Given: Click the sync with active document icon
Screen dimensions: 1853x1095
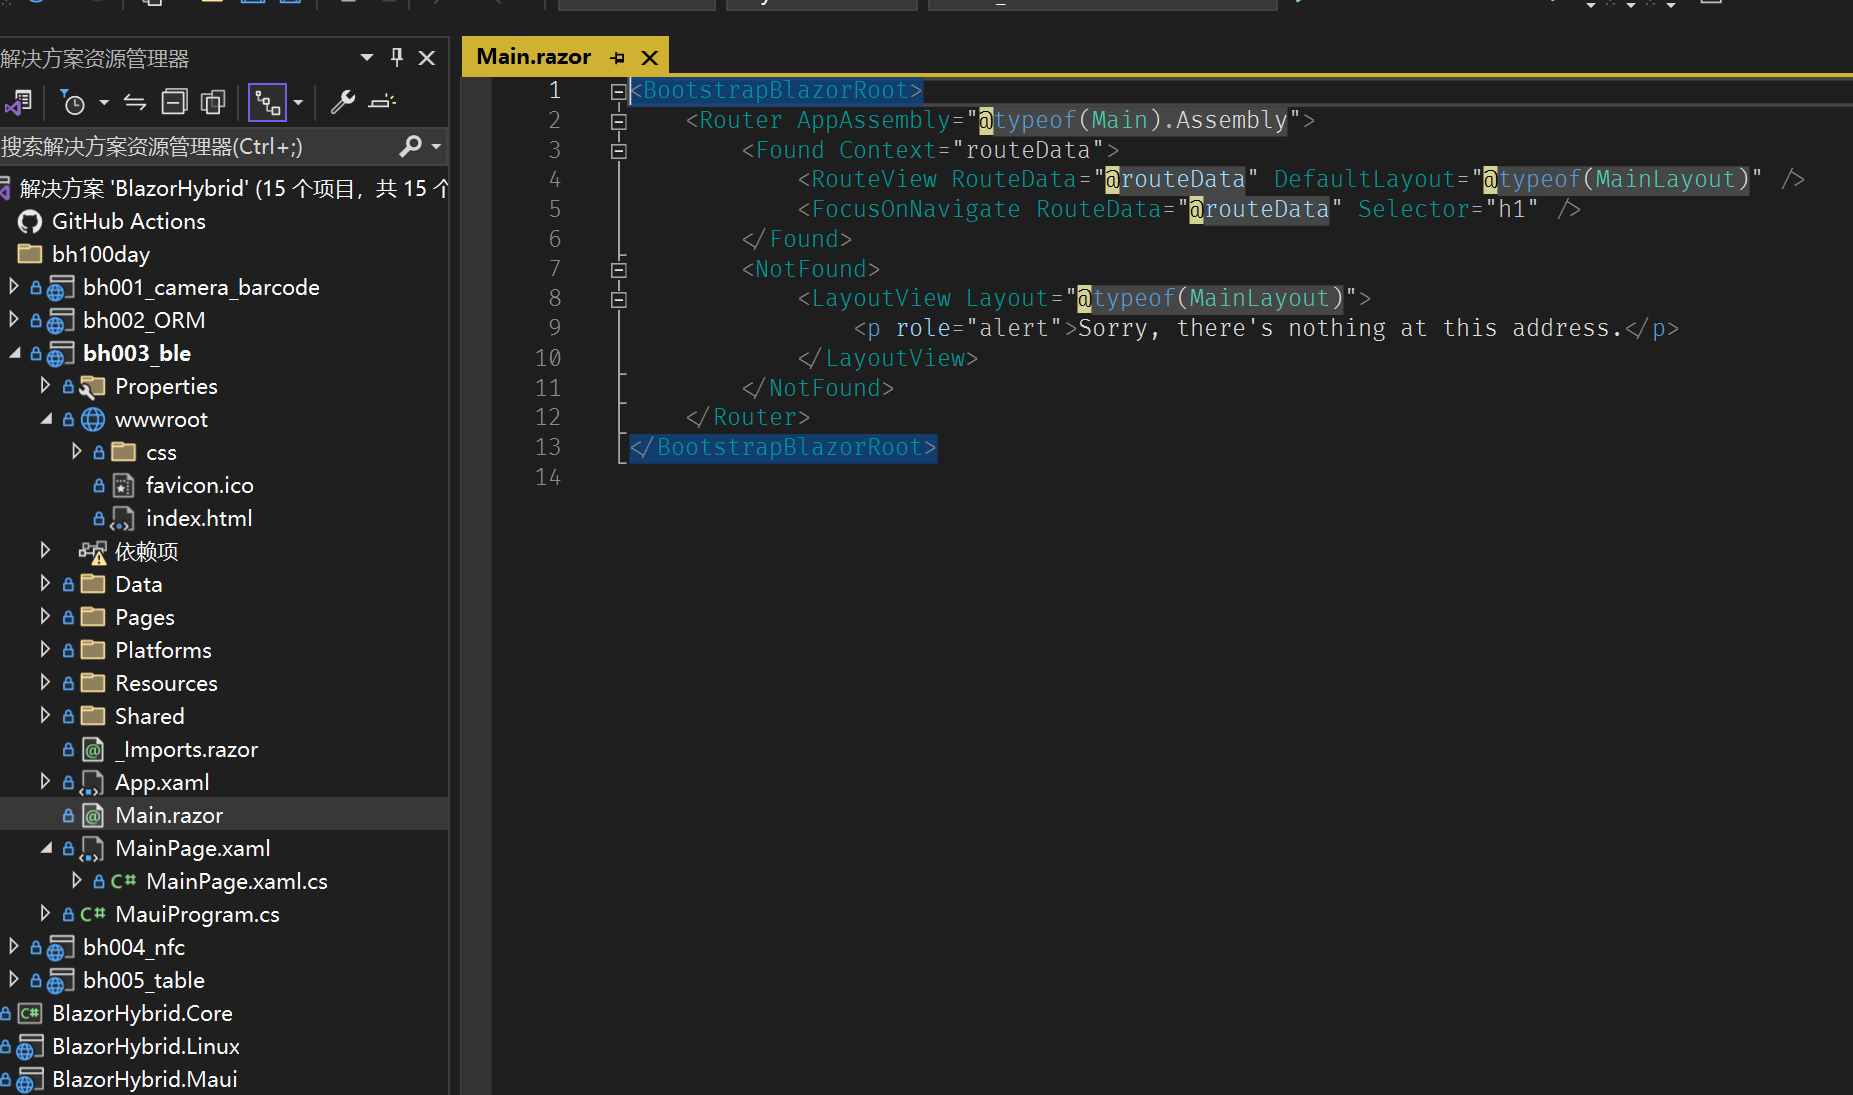Looking at the screenshot, I should point(135,102).
